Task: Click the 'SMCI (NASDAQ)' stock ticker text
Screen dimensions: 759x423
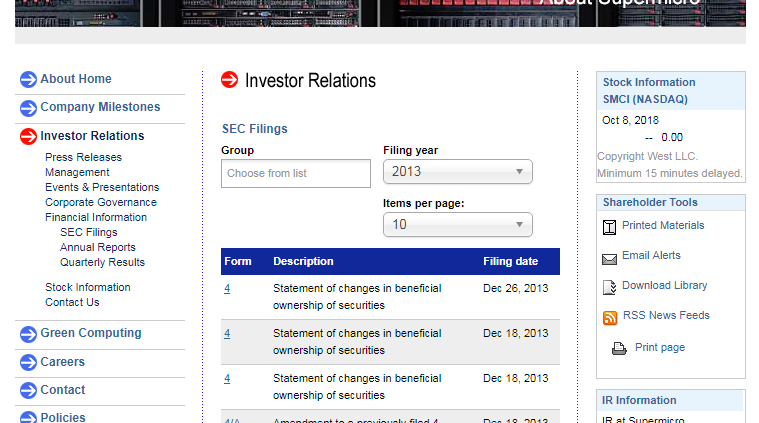Action: click(645, 99)
